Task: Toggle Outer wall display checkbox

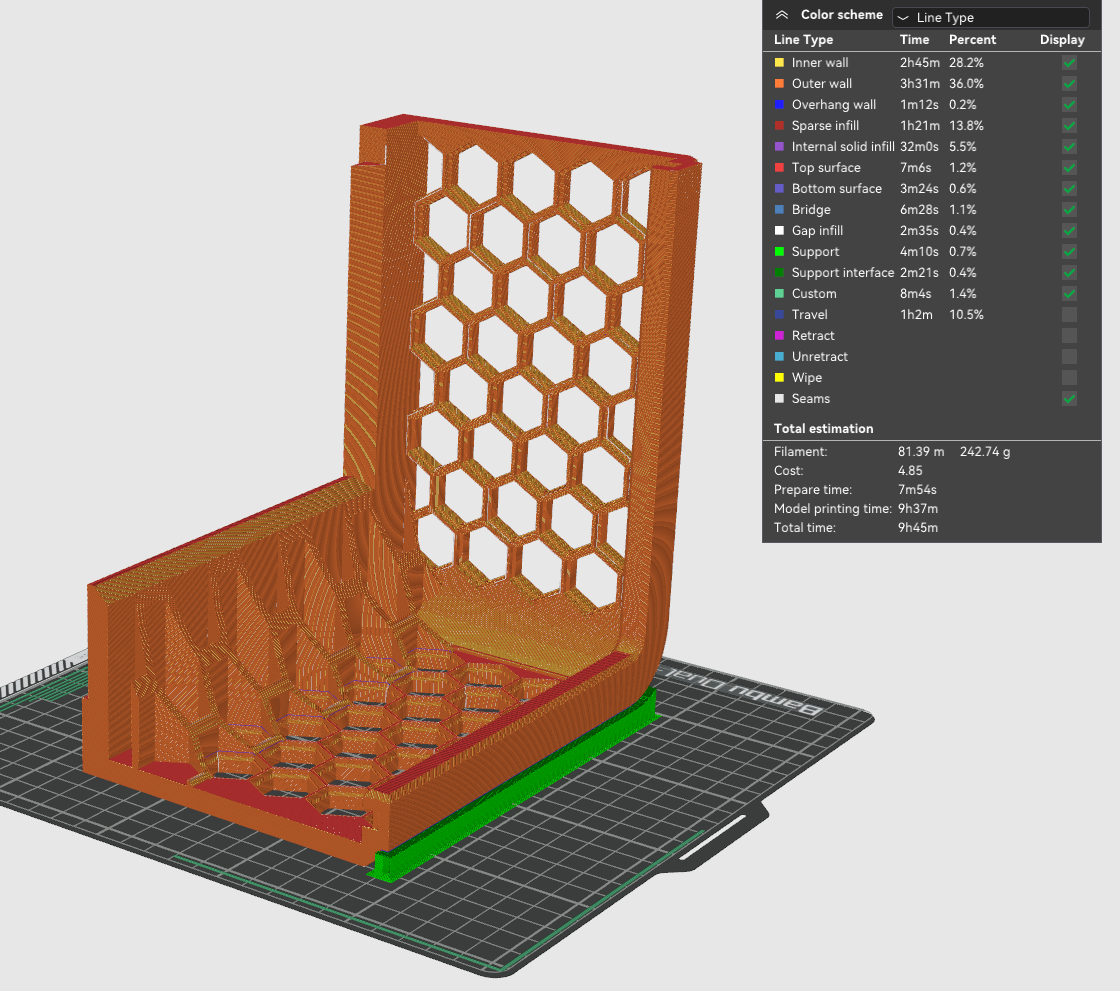Action: tap(1069, 84)
